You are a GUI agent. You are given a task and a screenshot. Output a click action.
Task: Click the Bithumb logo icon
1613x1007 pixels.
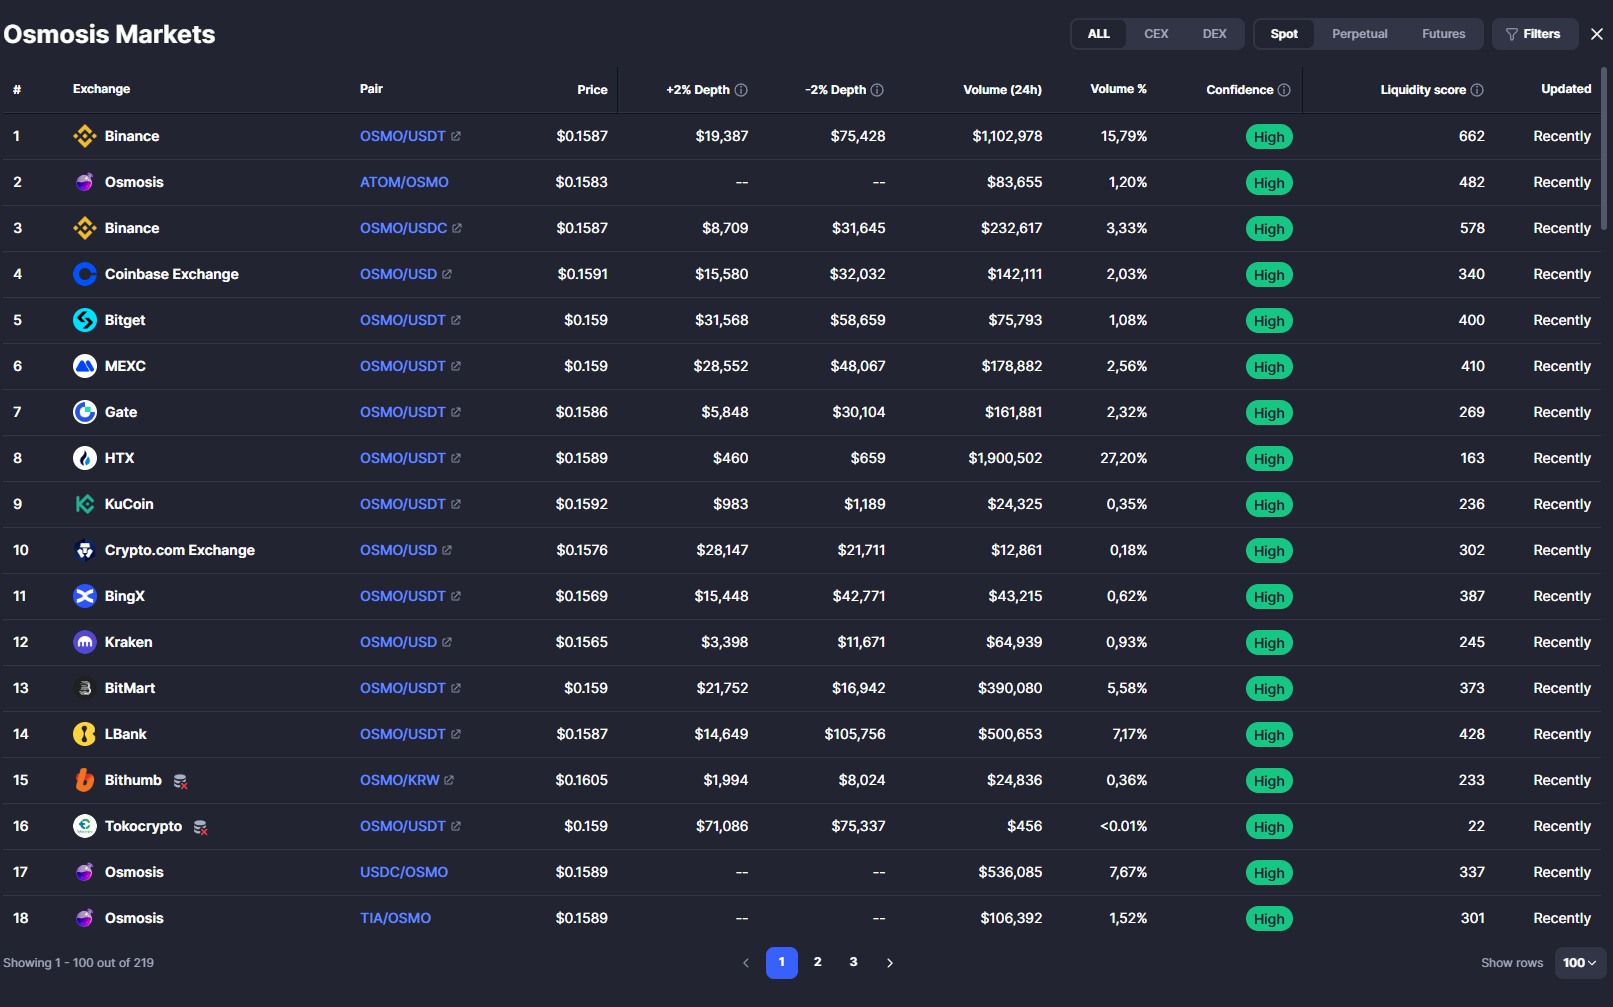click(85, 780)
